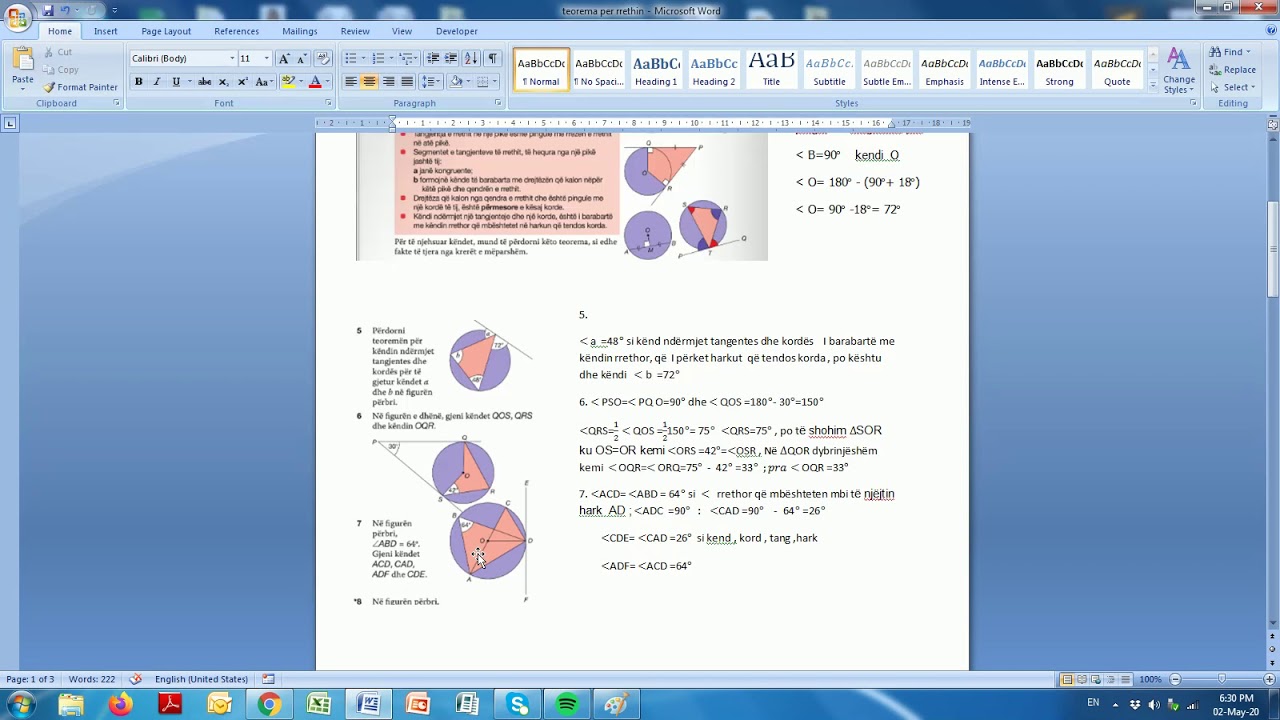1280x720 pixels.
Task: Click the word count in the status bar
Action: click(x=92, y=679)
